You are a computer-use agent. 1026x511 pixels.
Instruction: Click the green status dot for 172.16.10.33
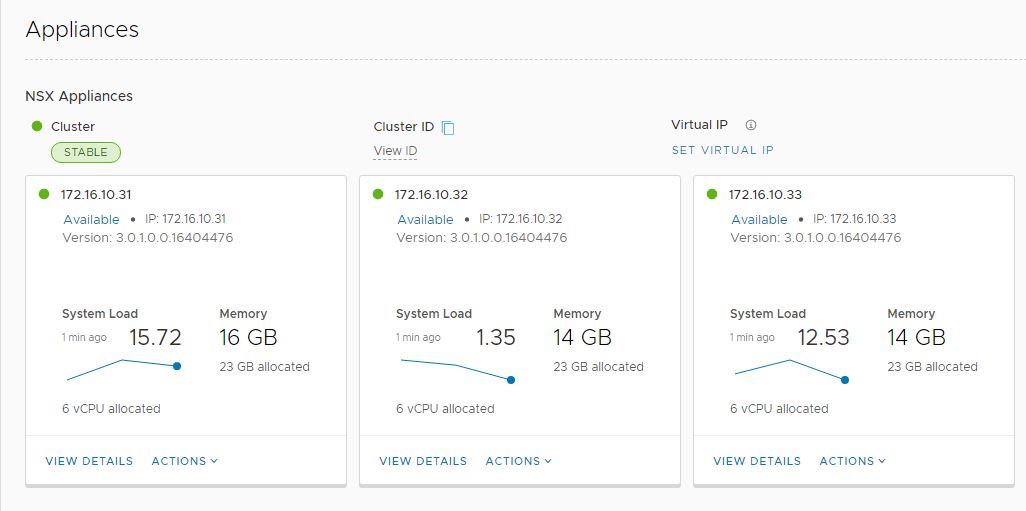click(712, 194)
